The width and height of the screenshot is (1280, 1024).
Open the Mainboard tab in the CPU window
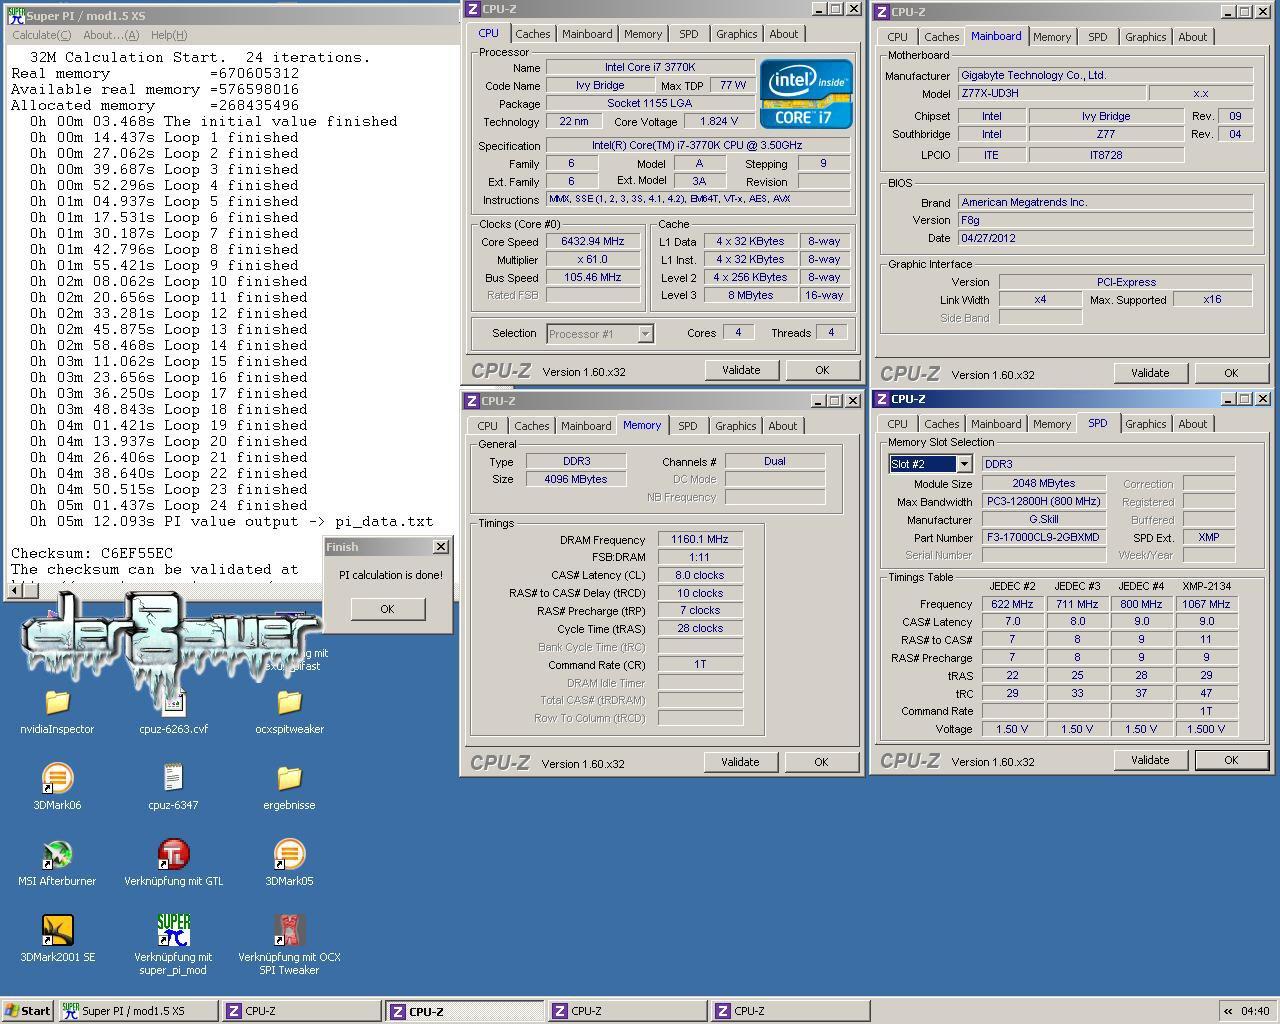587,34
